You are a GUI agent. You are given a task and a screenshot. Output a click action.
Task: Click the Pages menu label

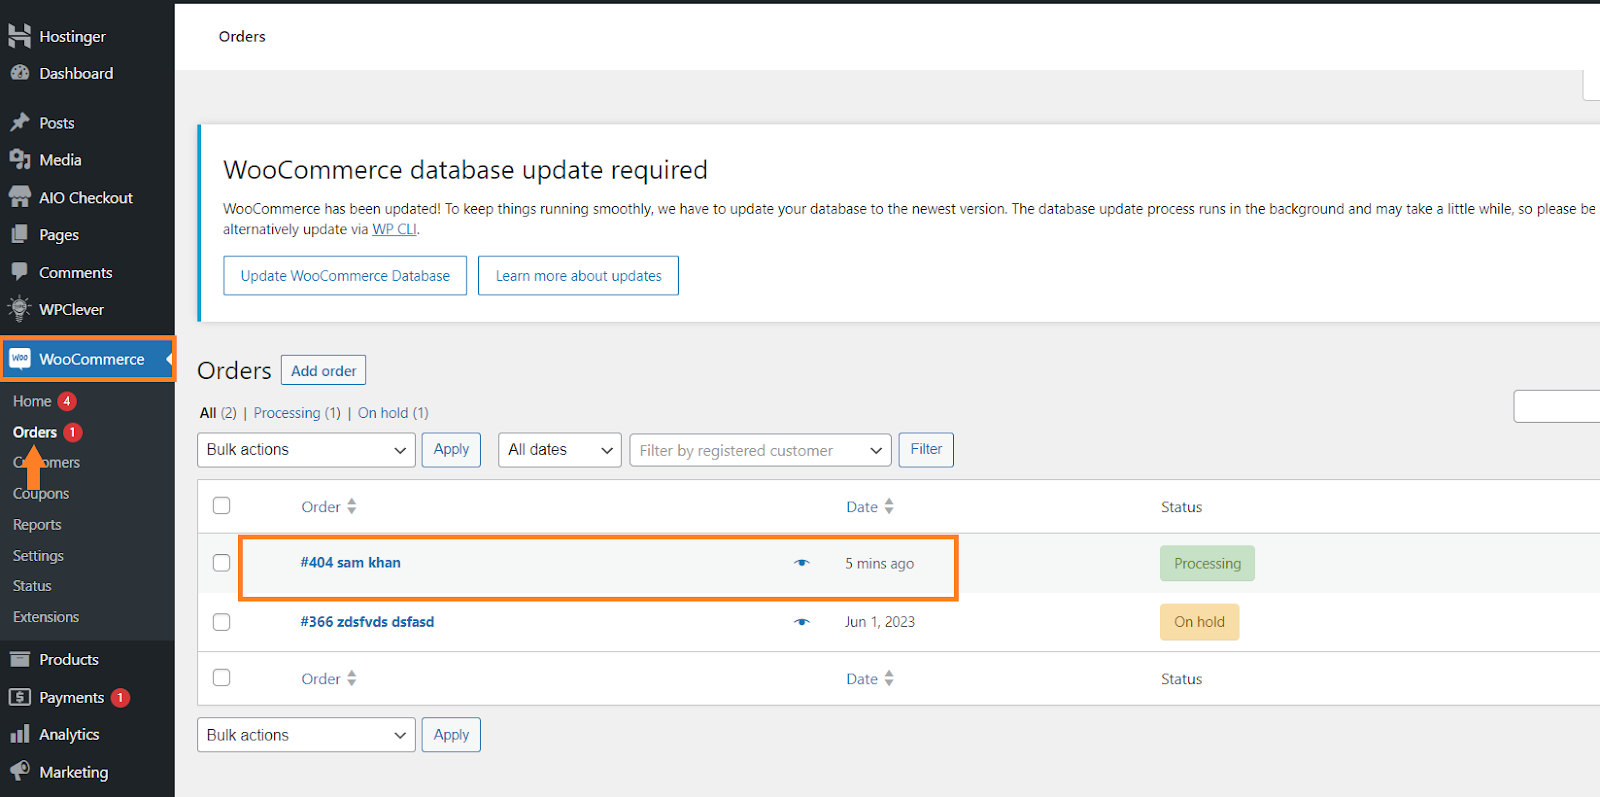point(59,235)
